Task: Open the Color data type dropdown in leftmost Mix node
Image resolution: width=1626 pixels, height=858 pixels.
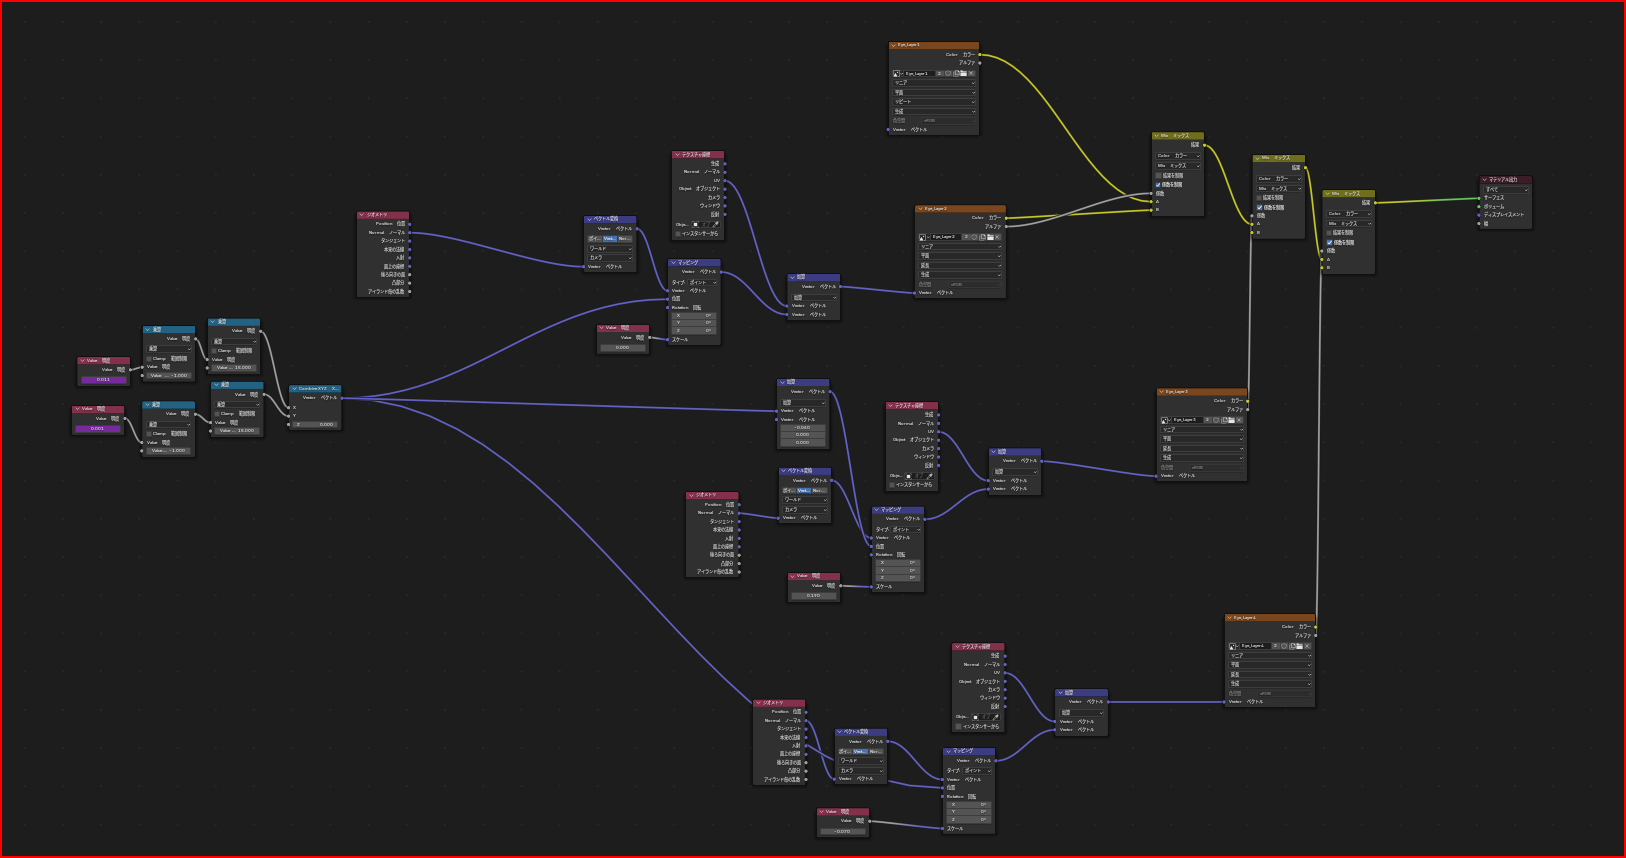Action: coord(1178,156)
